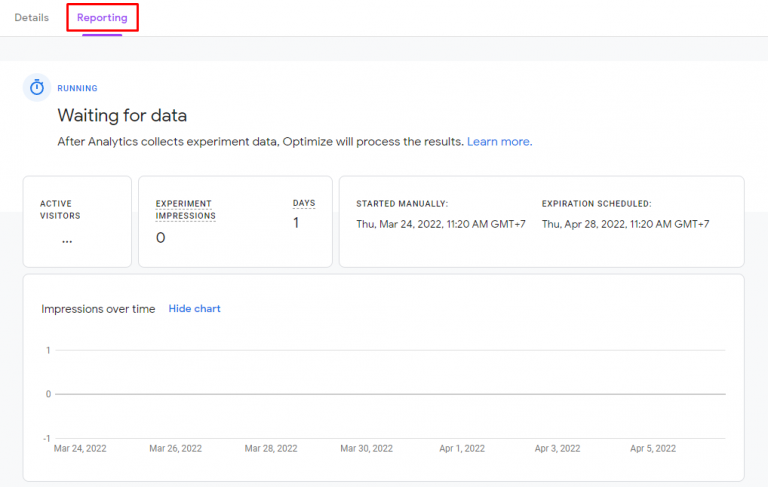Click the active visitors ellipsis value
This screenshot has width=768, height=487.
click(67, 240)
